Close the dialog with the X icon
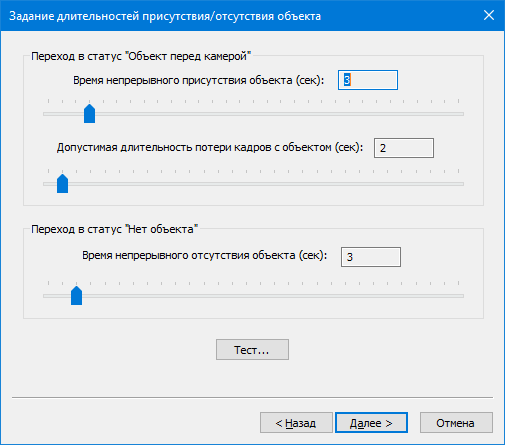The height and width of the screenshot is (445, 505). point(489,15)
